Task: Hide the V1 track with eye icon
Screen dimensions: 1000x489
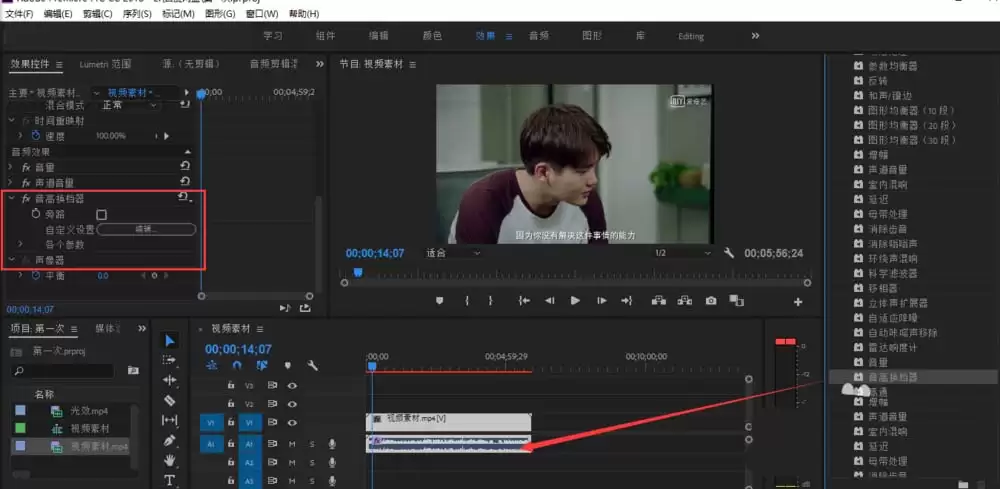Action: (293, 423)
